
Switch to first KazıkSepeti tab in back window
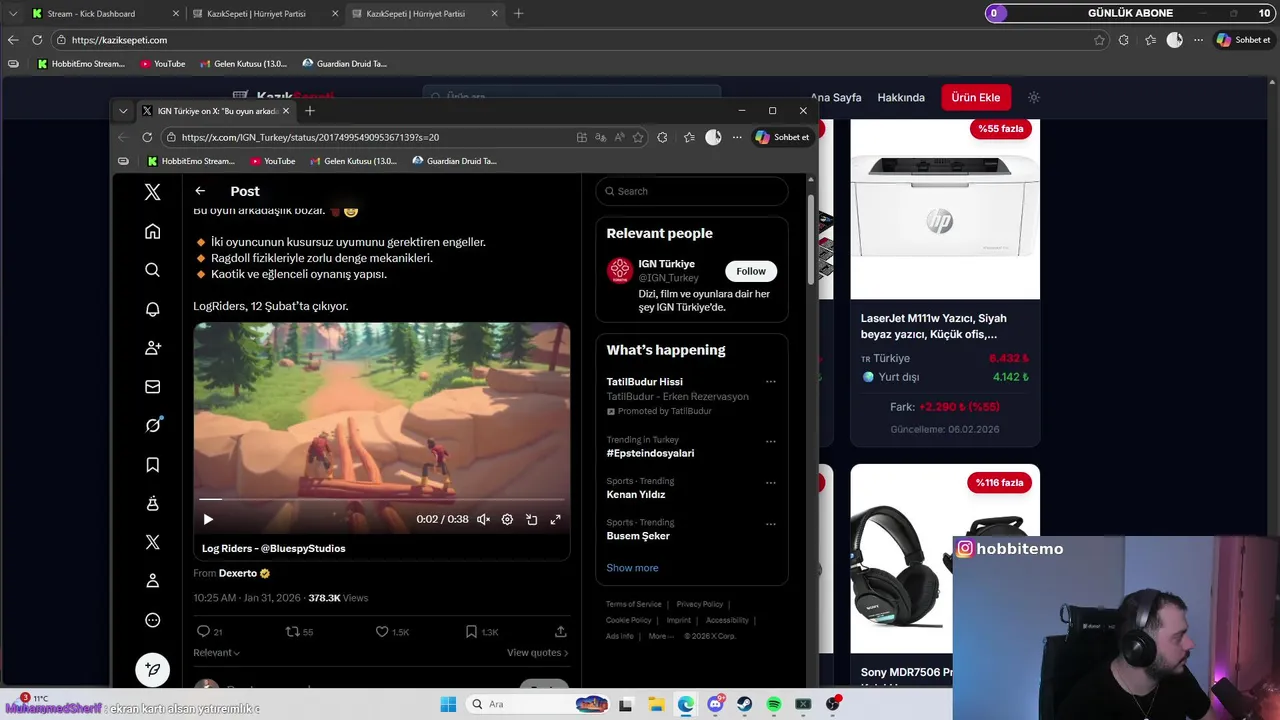pyautogui.click(x=256, y=14)
